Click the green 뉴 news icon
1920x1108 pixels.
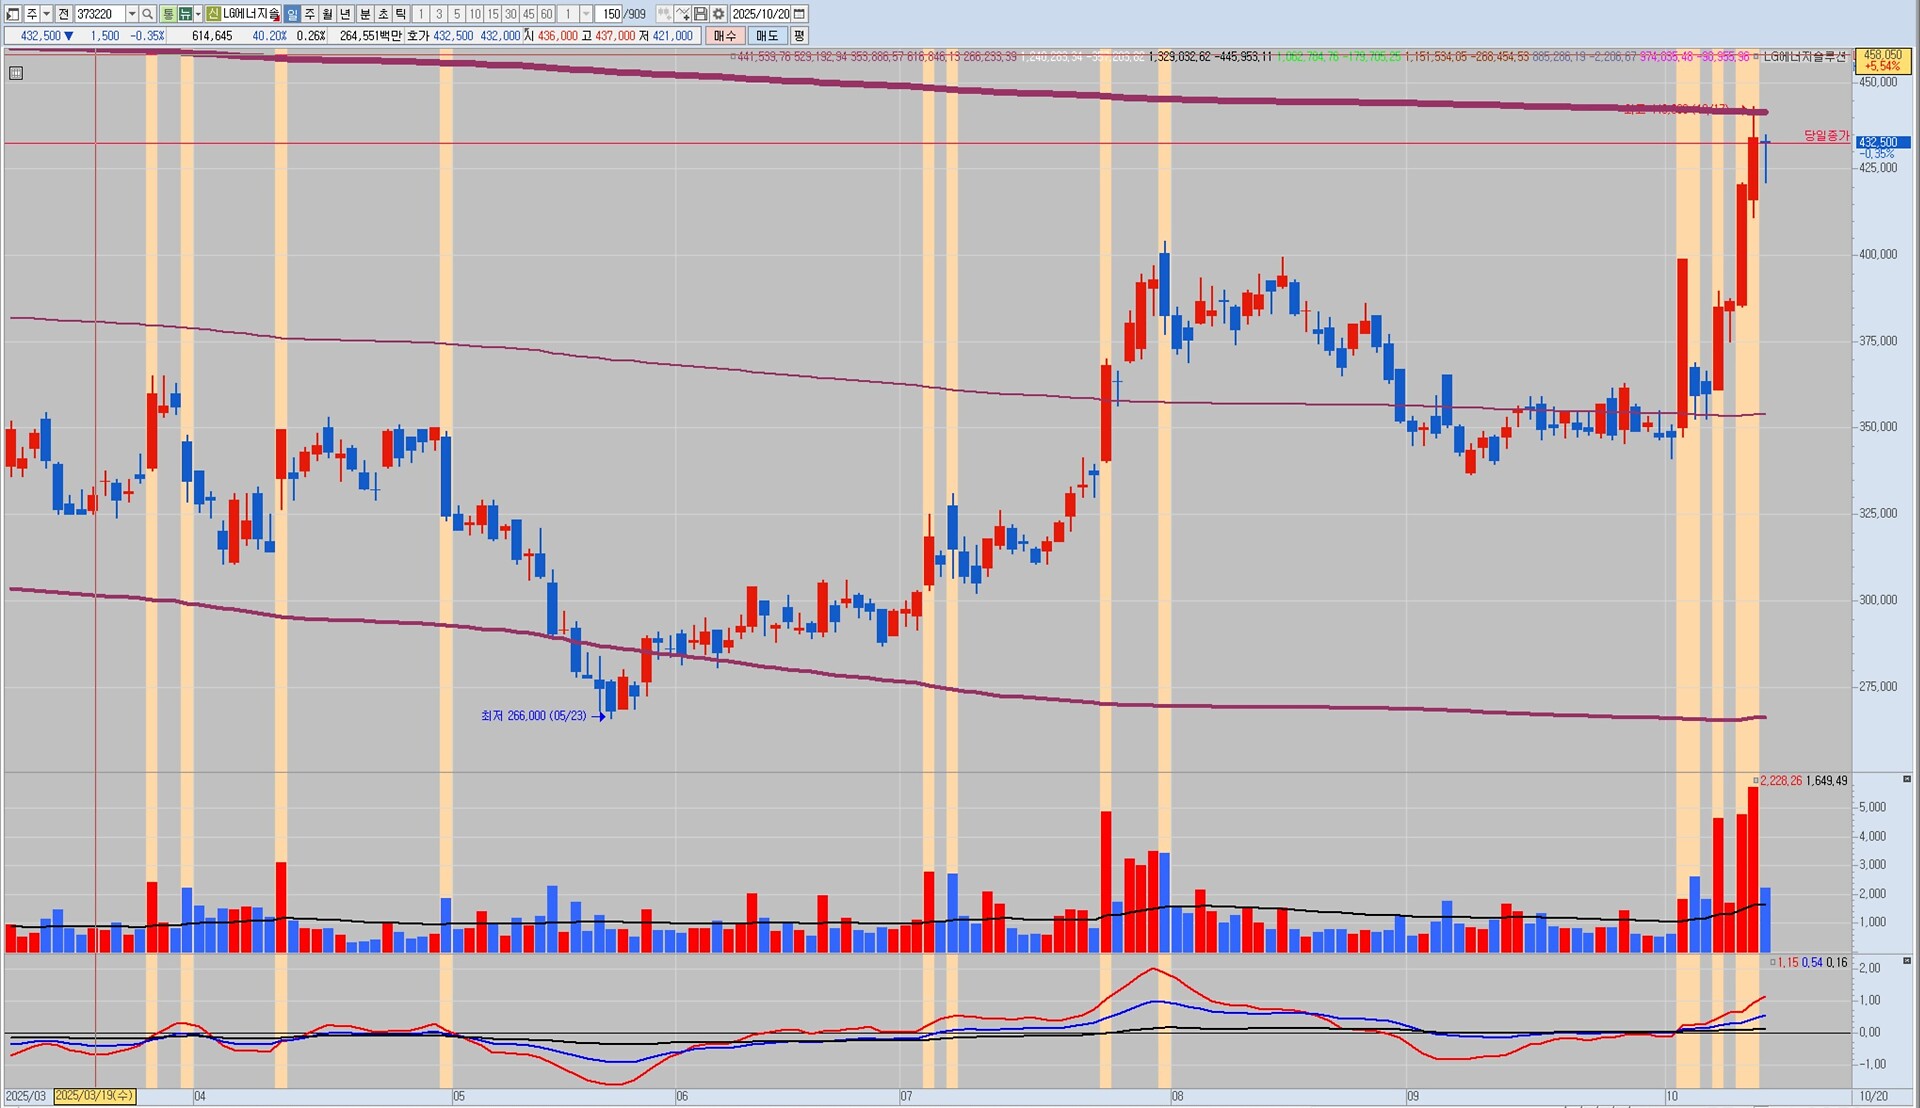click(185, 14)
